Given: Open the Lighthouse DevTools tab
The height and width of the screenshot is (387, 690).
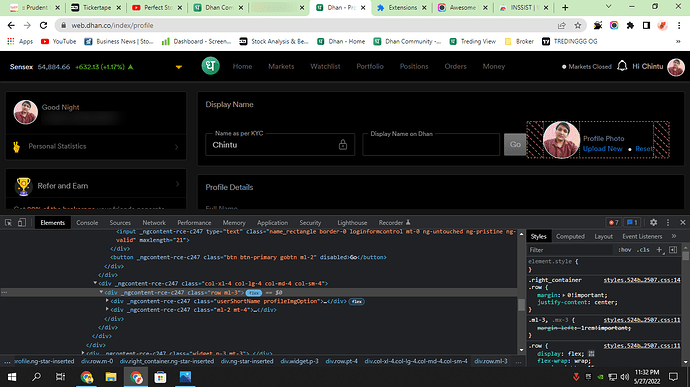Looking at the screenshot, I should tap(352, 223).
